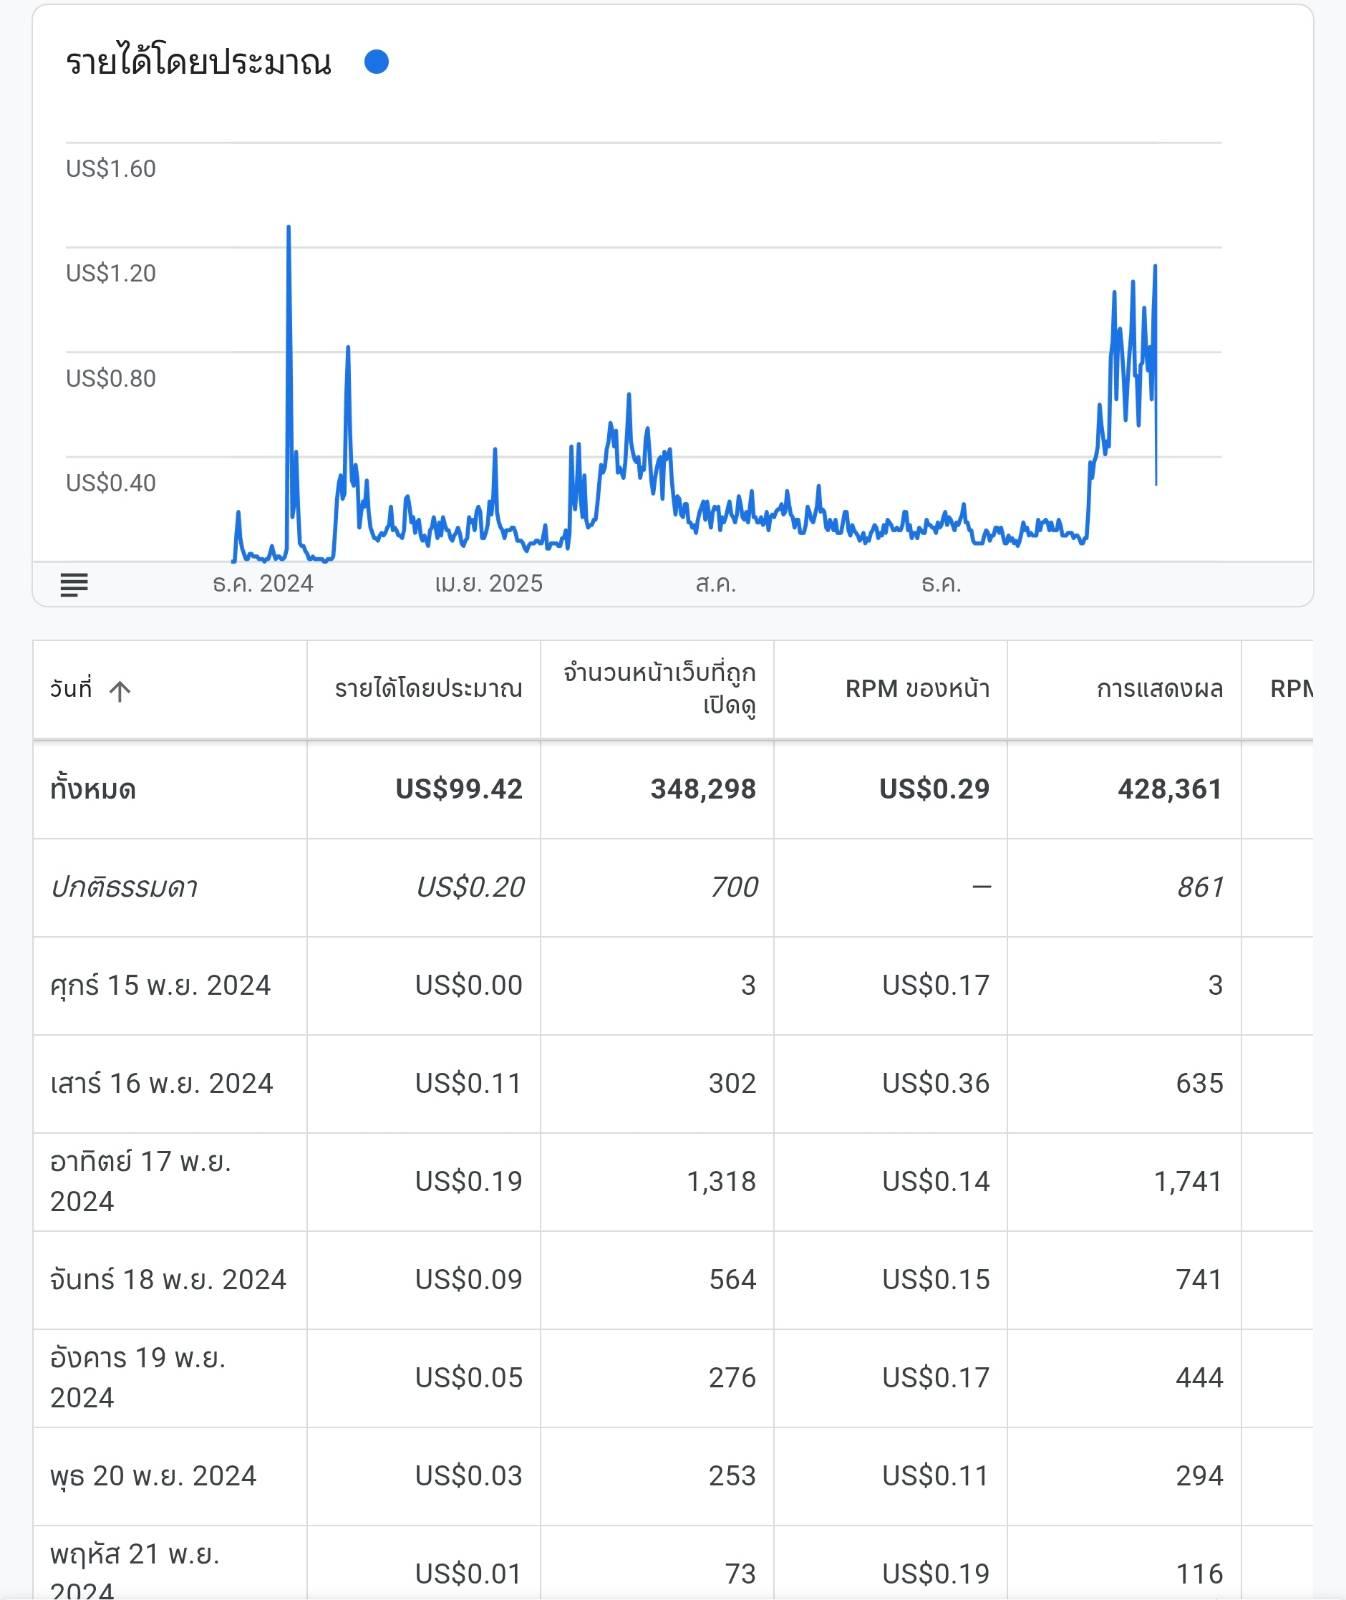The width and height of the screenshot is (1346, 1600).
Task: Click the total revenue value US$99.42
Action: tap(459, 789)
